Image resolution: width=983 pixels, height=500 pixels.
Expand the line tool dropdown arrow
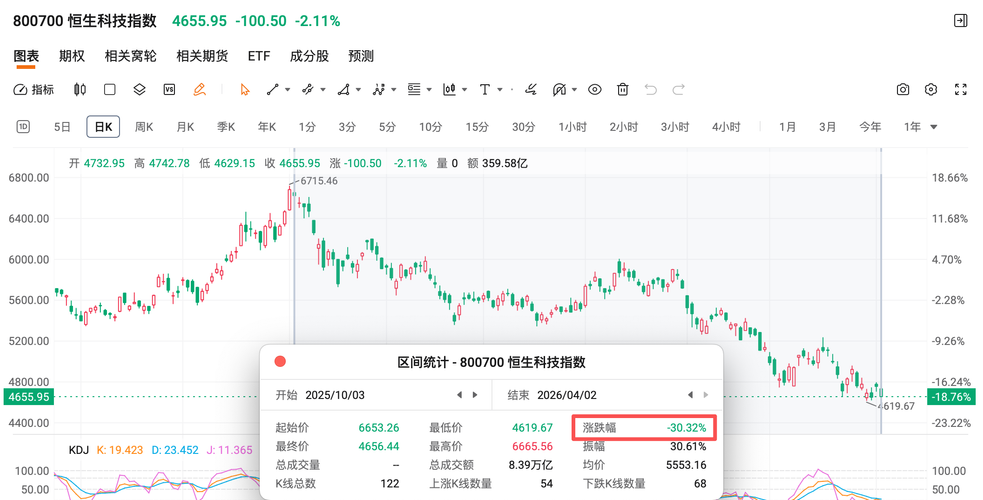pyautogui.click(x=288, y=89)
